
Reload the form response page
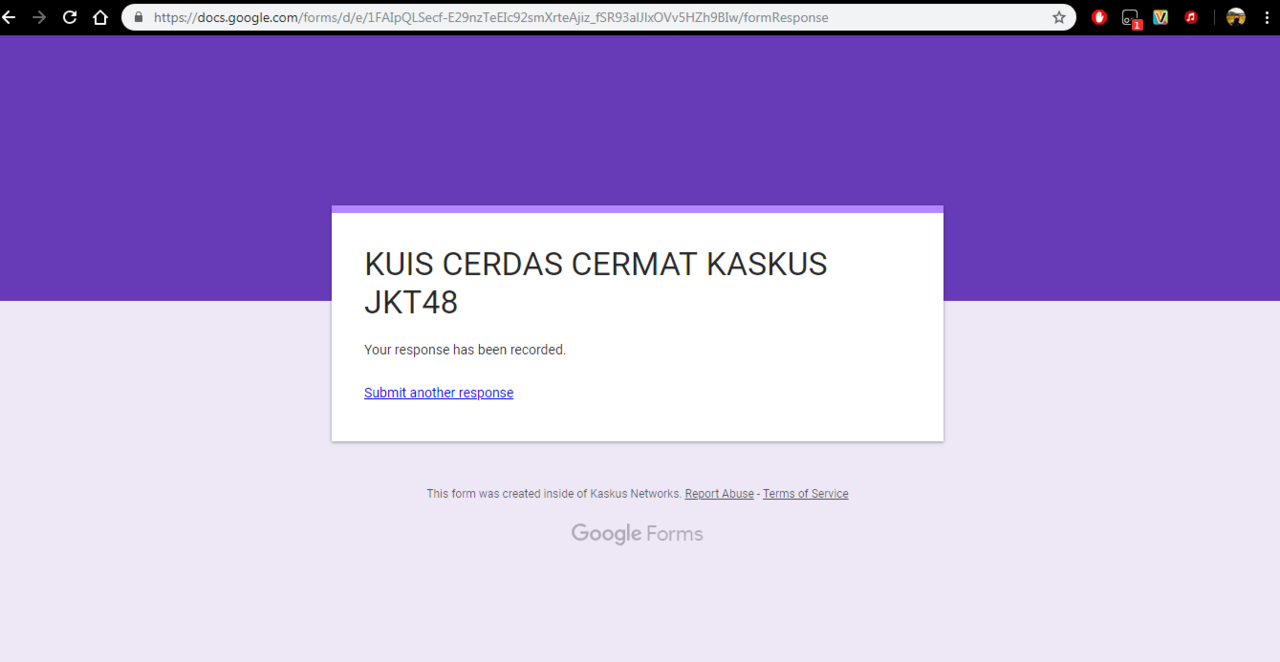tap(68, 17)
